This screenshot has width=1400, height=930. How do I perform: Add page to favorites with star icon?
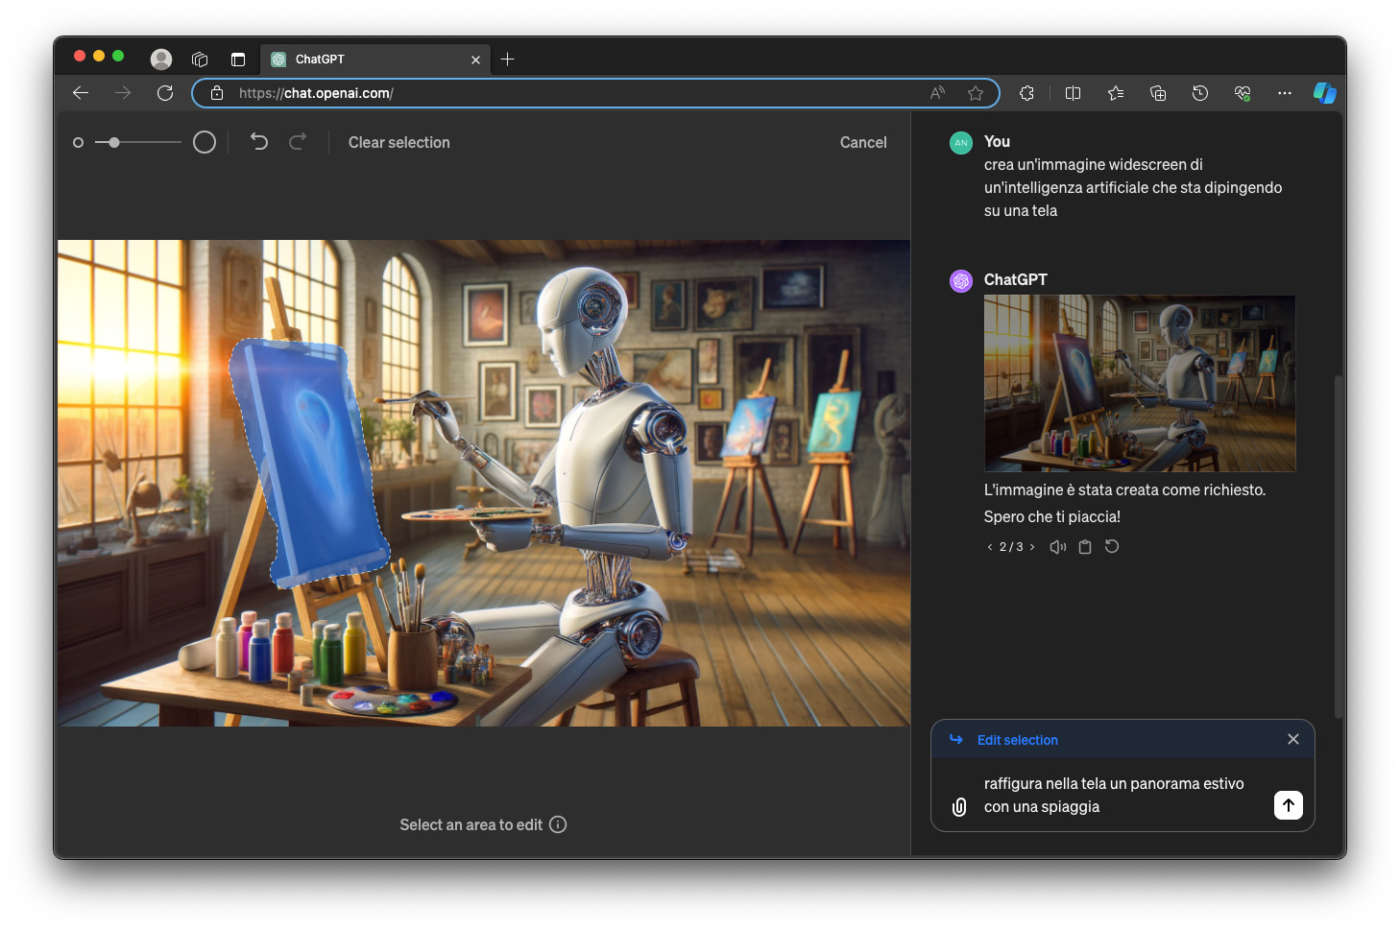coord(975,93)
